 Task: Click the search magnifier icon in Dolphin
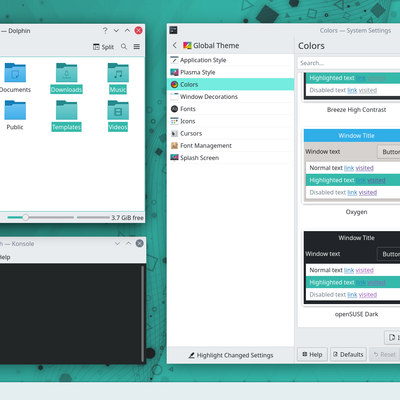tap(124, 47)
